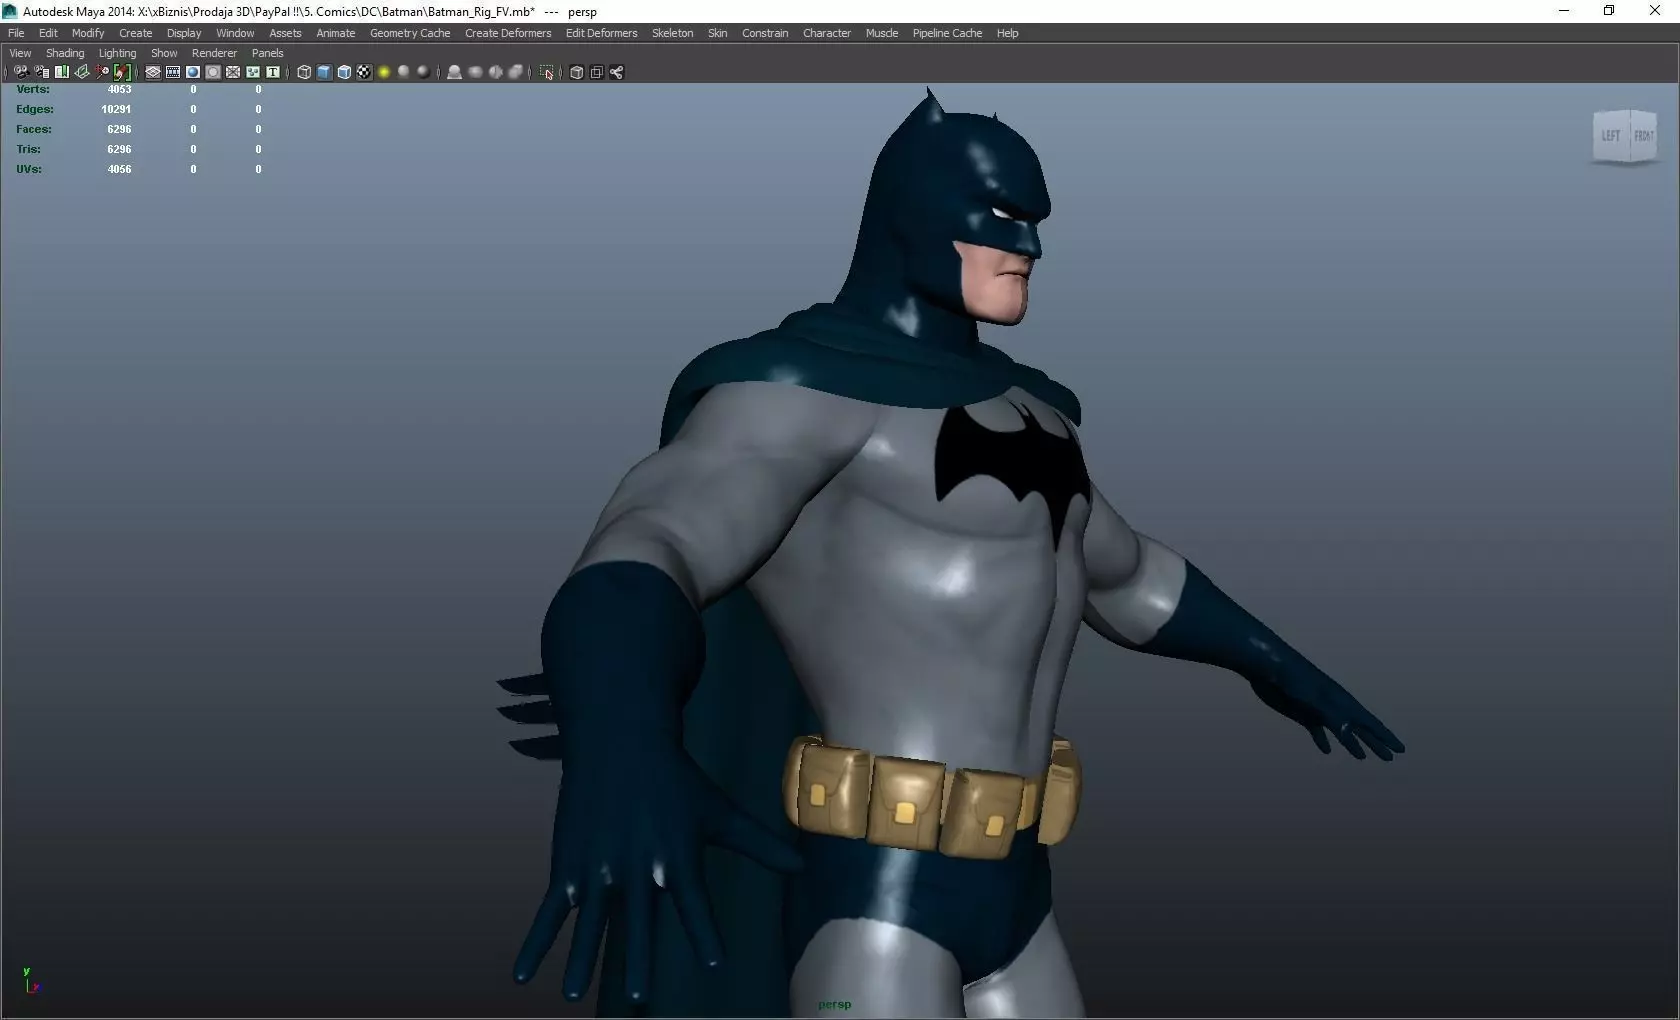Open the Panels menu
Screen dimensions: 1680x1020
click(x=267, y=53)
